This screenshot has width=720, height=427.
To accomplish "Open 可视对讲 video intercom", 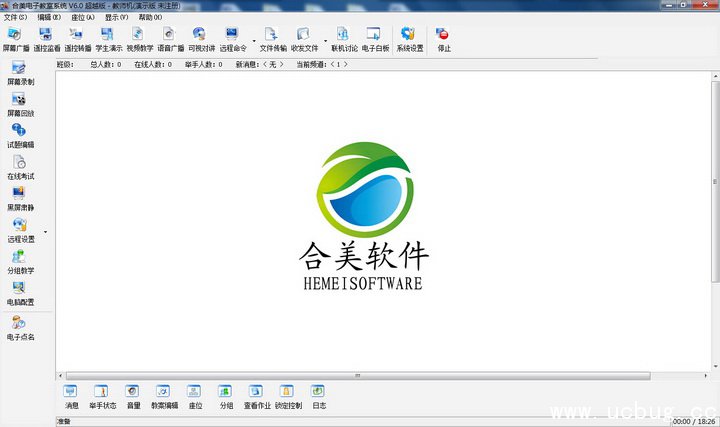I will pos(201,39).
